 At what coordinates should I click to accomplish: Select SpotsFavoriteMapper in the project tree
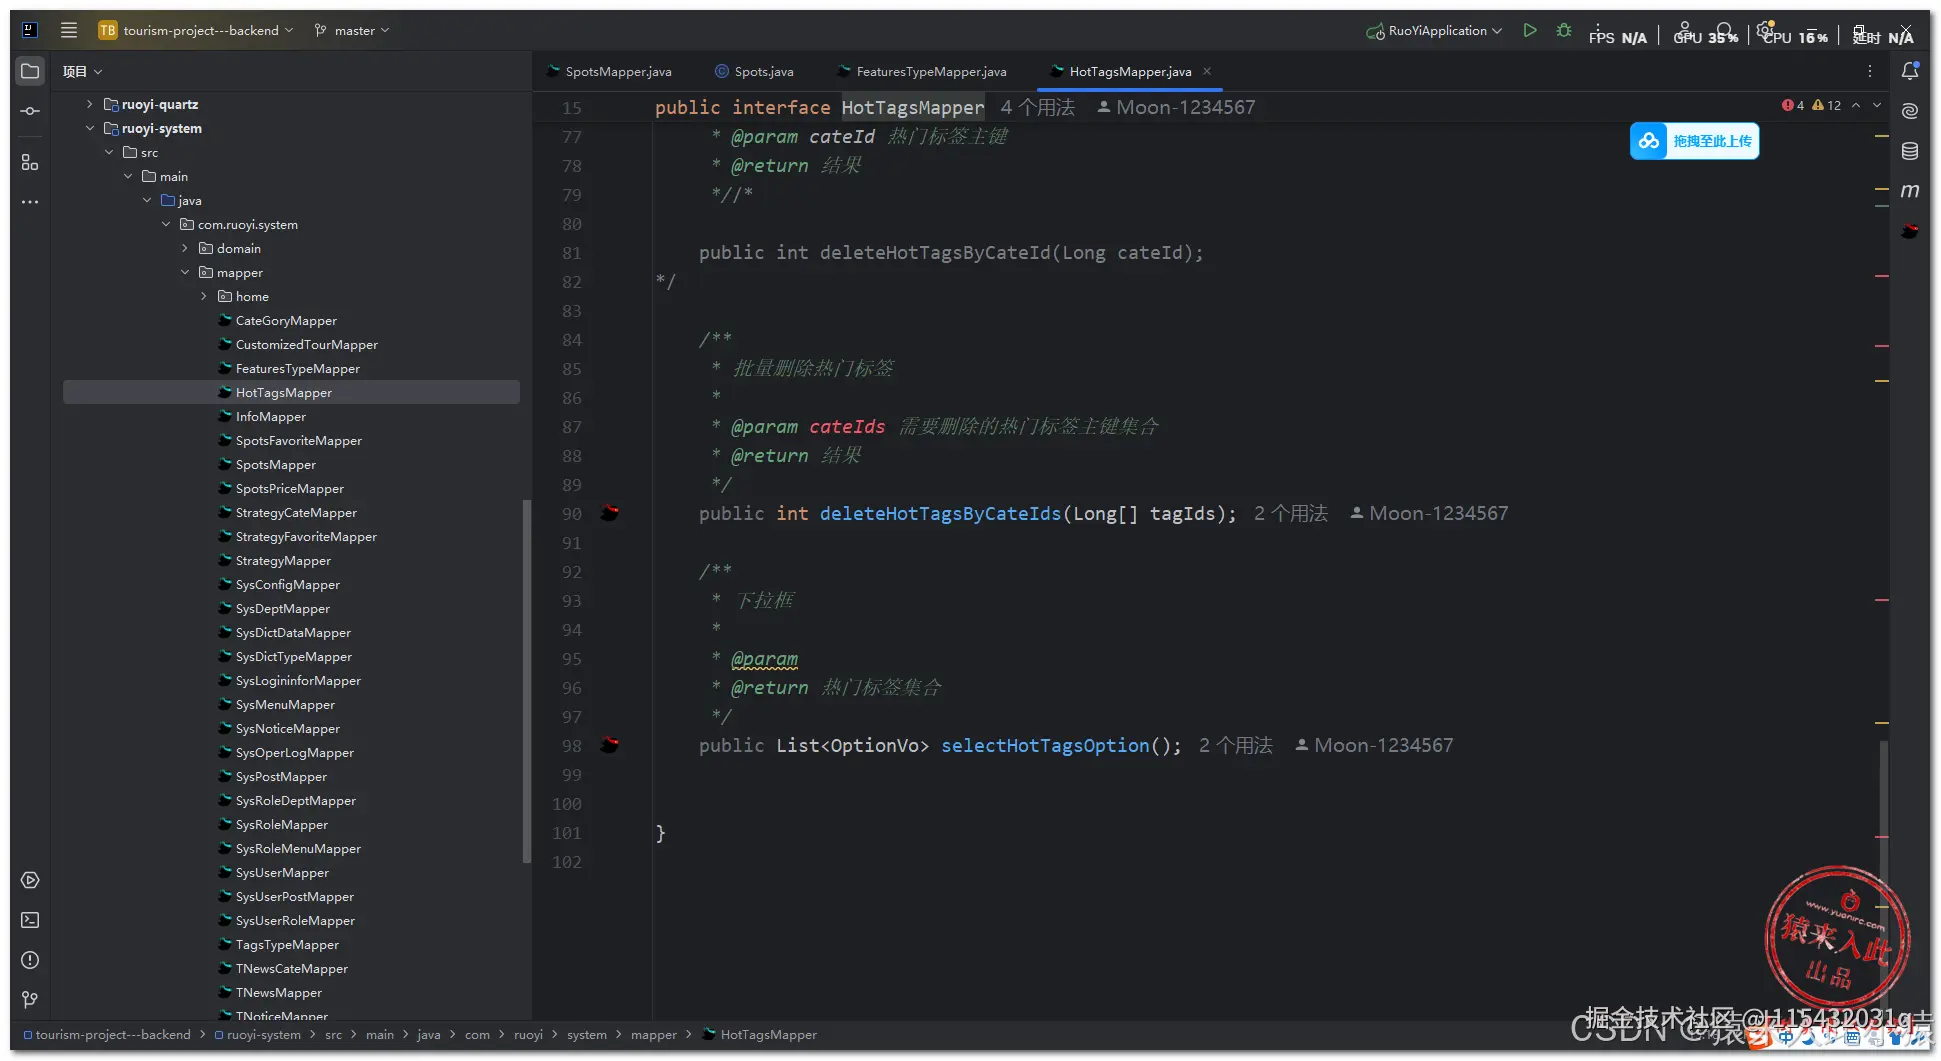(299, 440)
